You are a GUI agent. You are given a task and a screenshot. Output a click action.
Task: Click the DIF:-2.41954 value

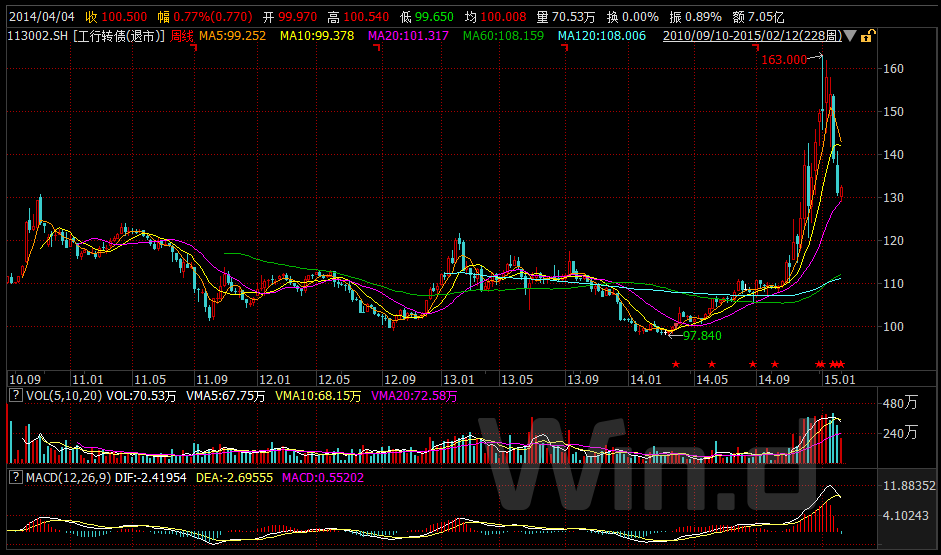[x=150, y=478]
